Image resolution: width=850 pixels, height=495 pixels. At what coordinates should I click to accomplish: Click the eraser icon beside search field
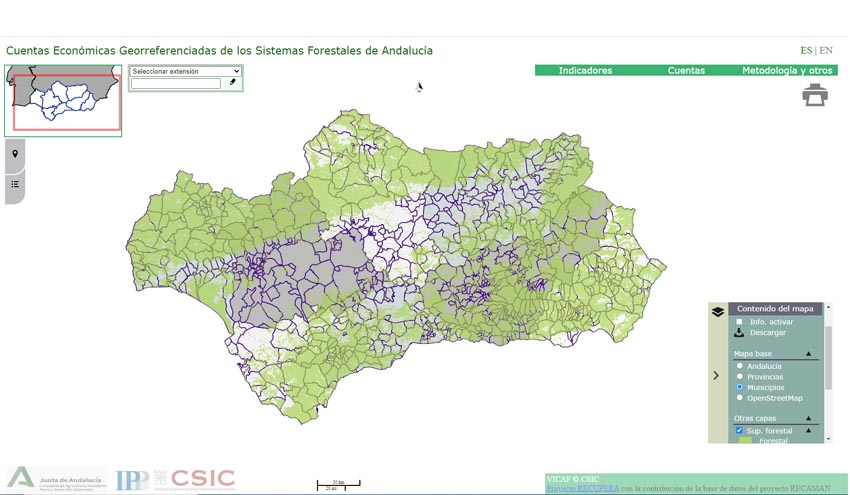tap(233, 82)
